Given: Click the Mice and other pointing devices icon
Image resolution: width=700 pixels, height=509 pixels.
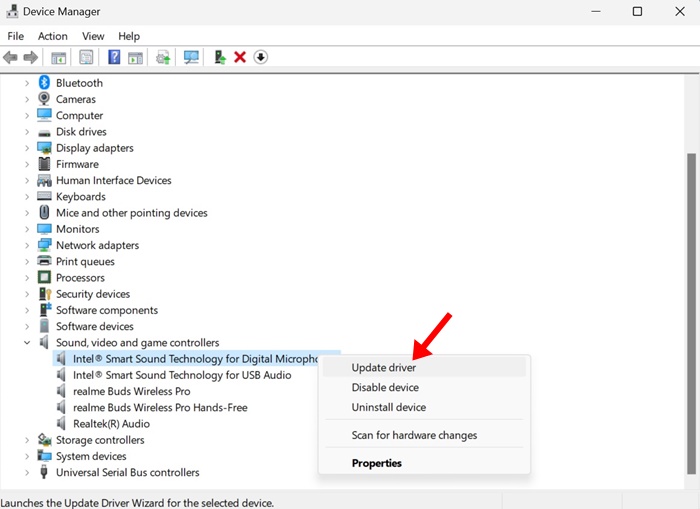Looking at the screenshot, I should 44,213.
